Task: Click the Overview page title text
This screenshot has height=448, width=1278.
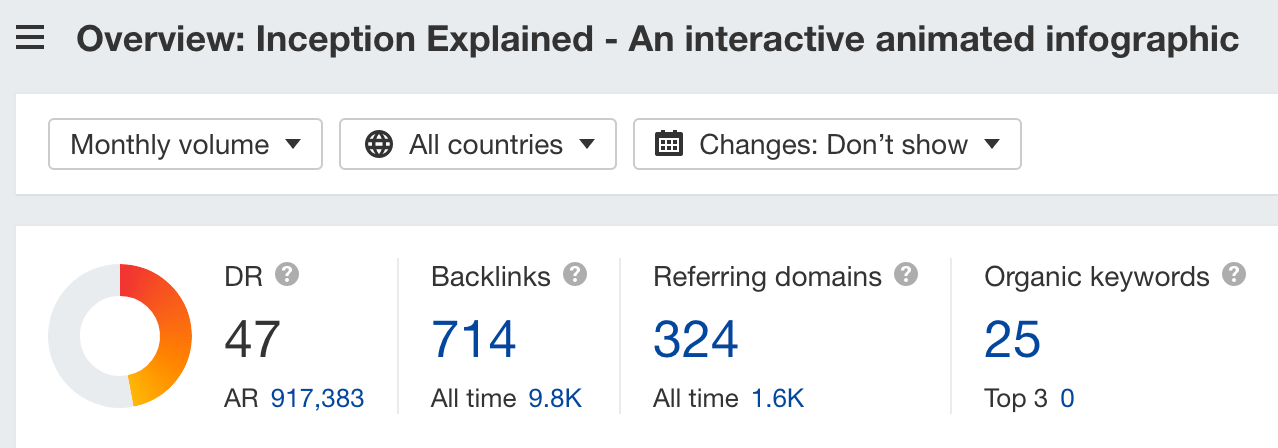Action: (657, 40)
